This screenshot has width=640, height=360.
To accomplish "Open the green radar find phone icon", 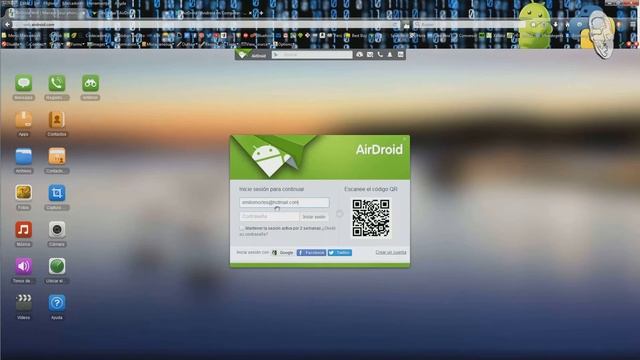I will pos(57,266).
